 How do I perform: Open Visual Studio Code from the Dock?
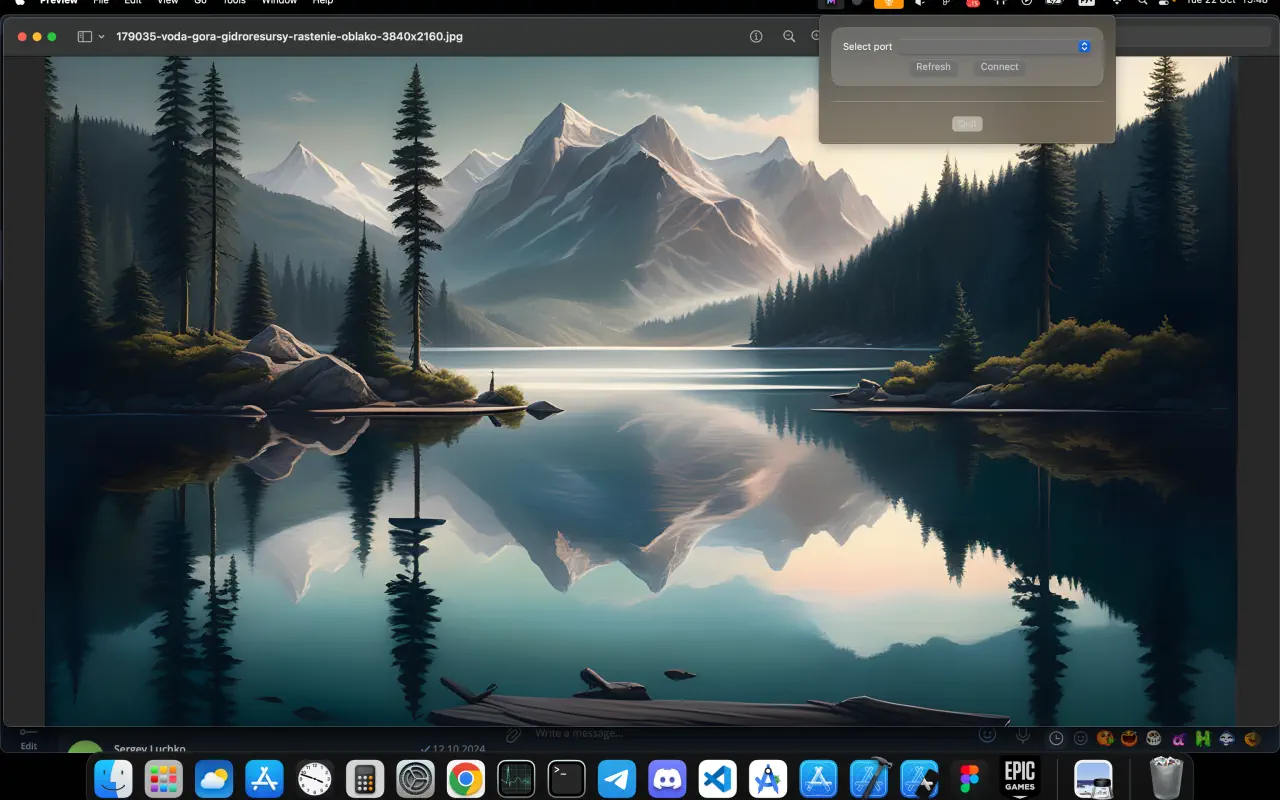point(717,777)
